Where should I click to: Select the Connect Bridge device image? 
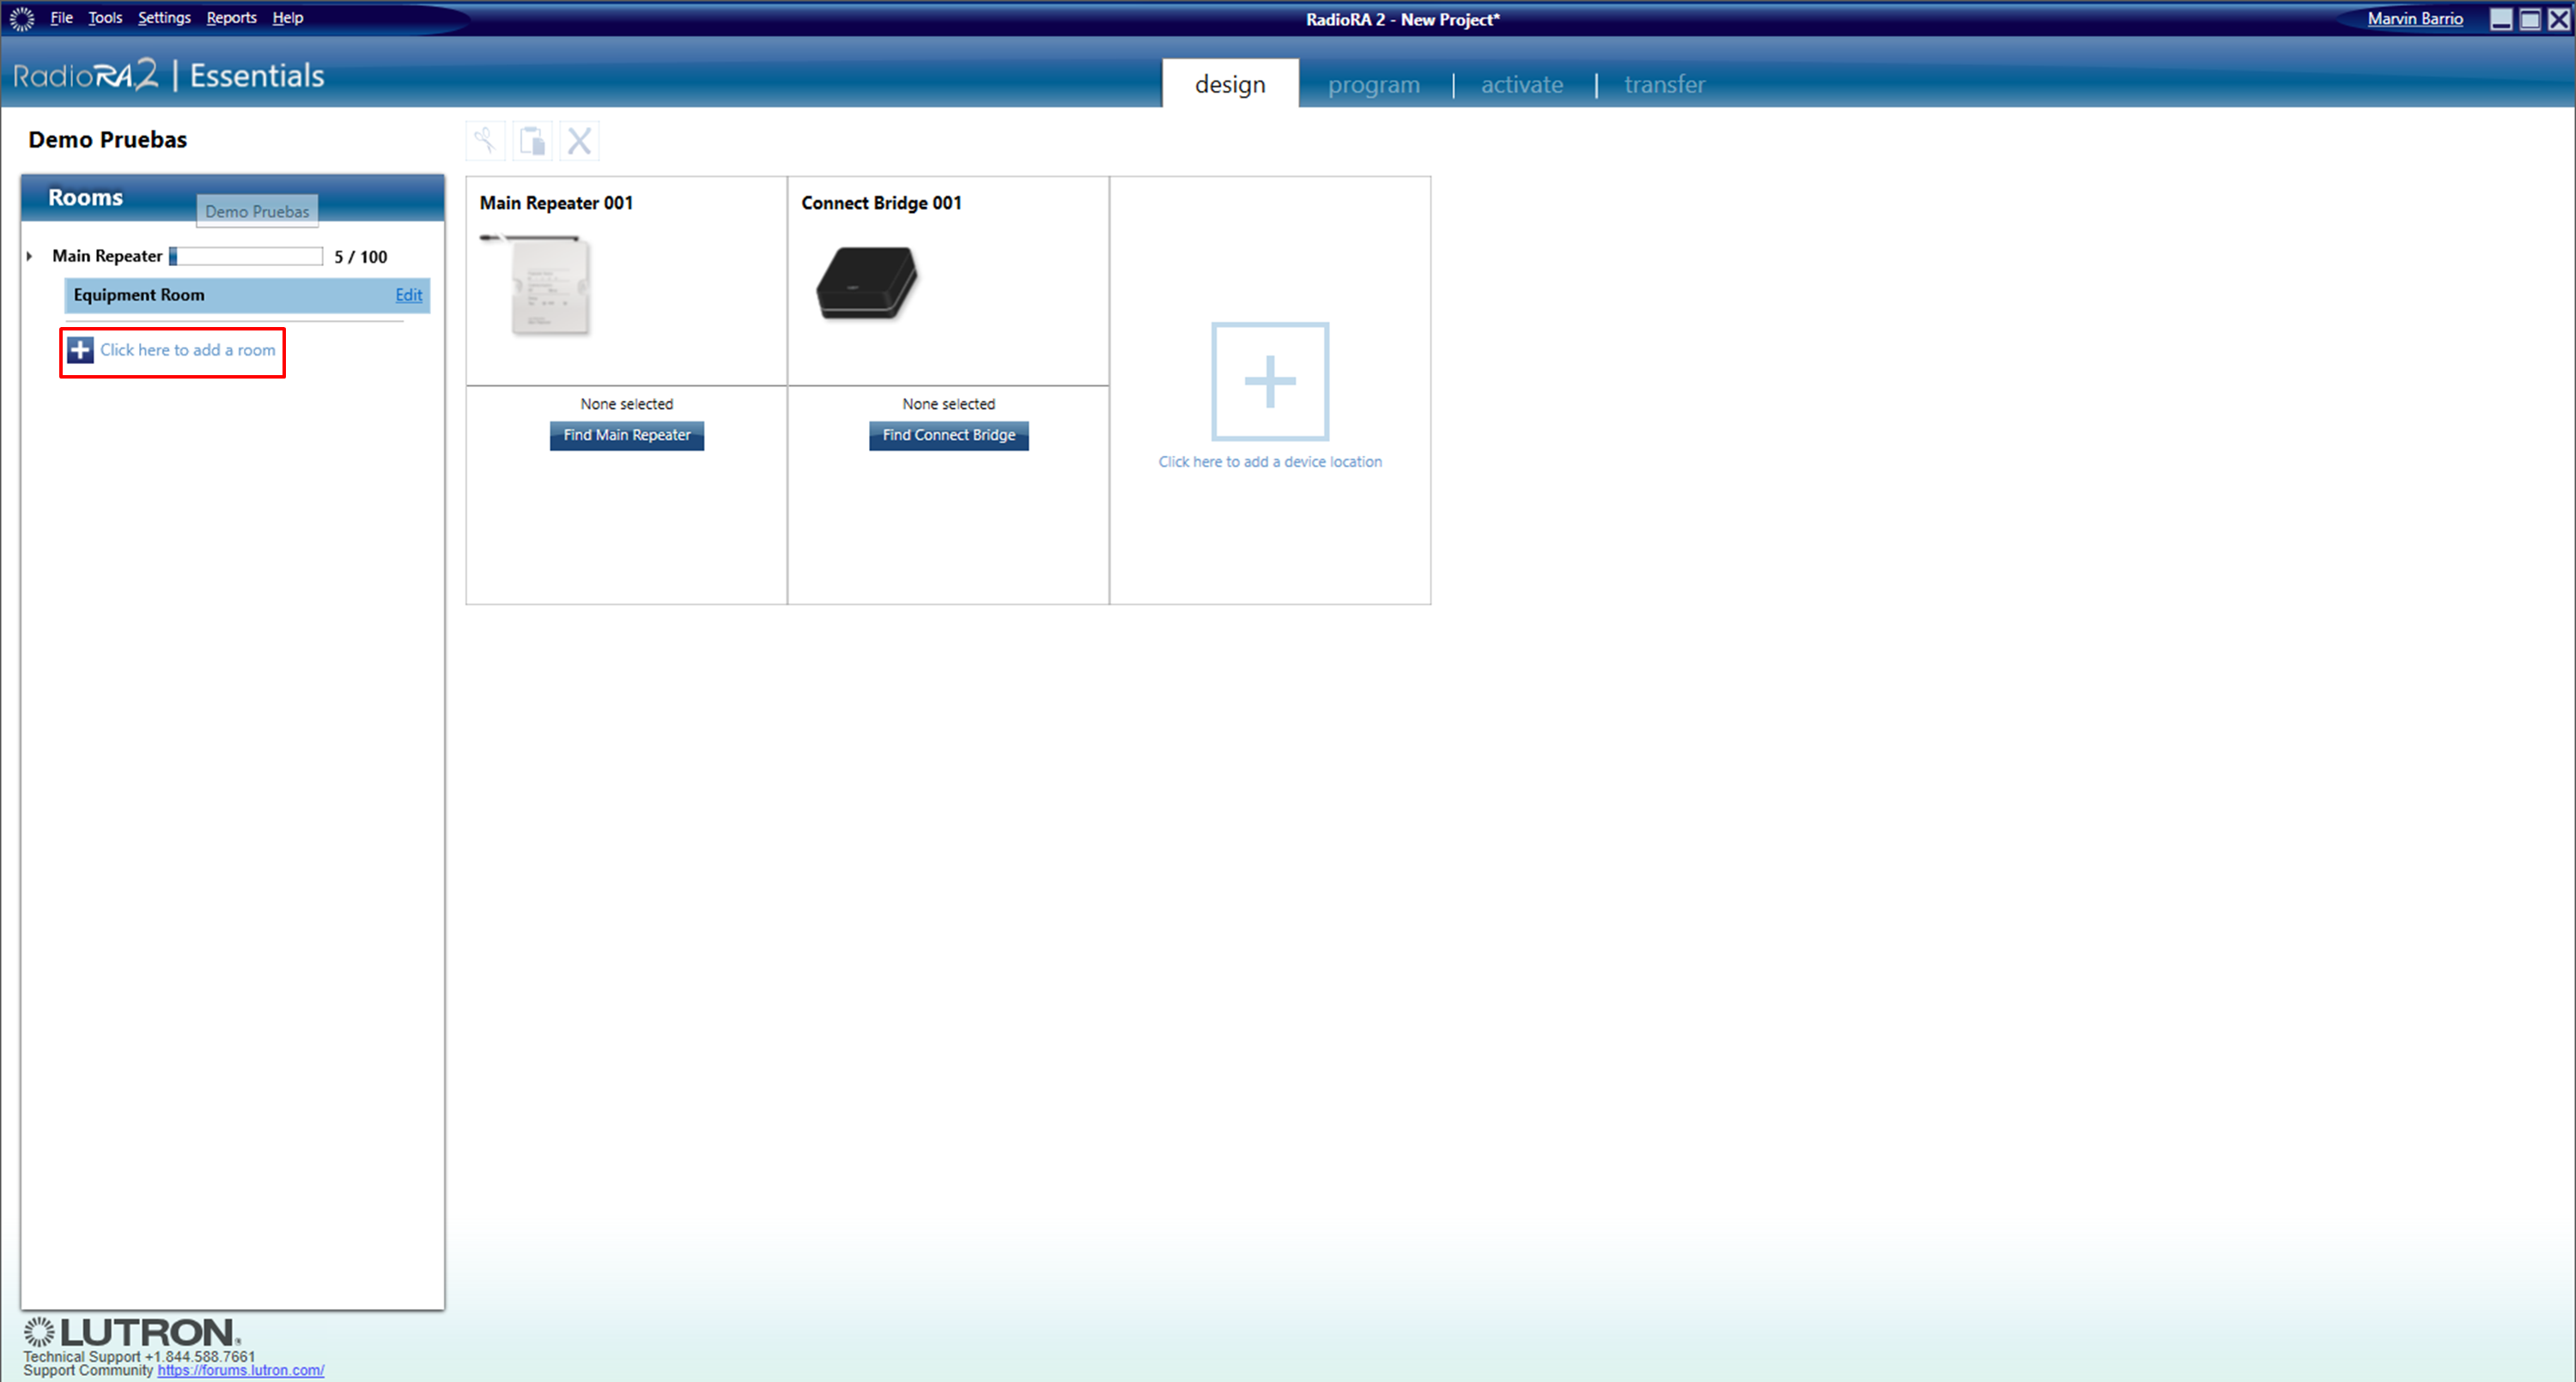867,283
